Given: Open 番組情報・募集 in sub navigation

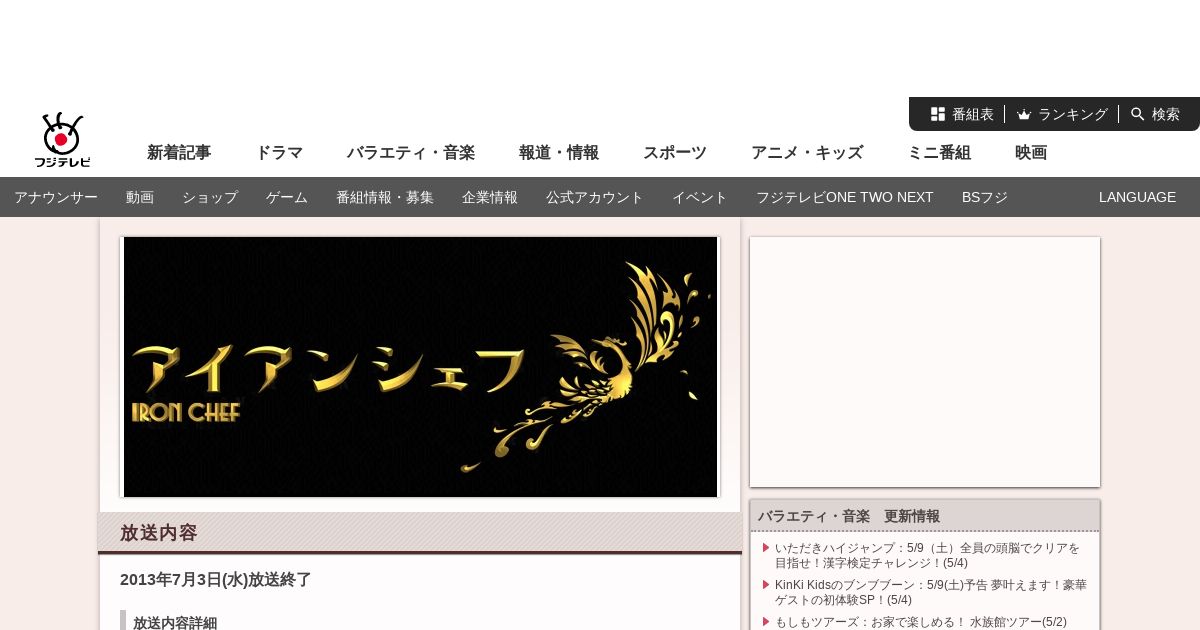Looking at the screenshot, I should coord(385,197).
